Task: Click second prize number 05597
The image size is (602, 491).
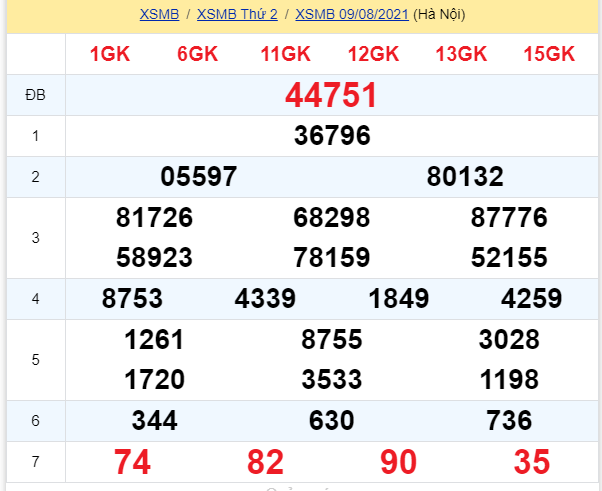Action: pos(198,177)
